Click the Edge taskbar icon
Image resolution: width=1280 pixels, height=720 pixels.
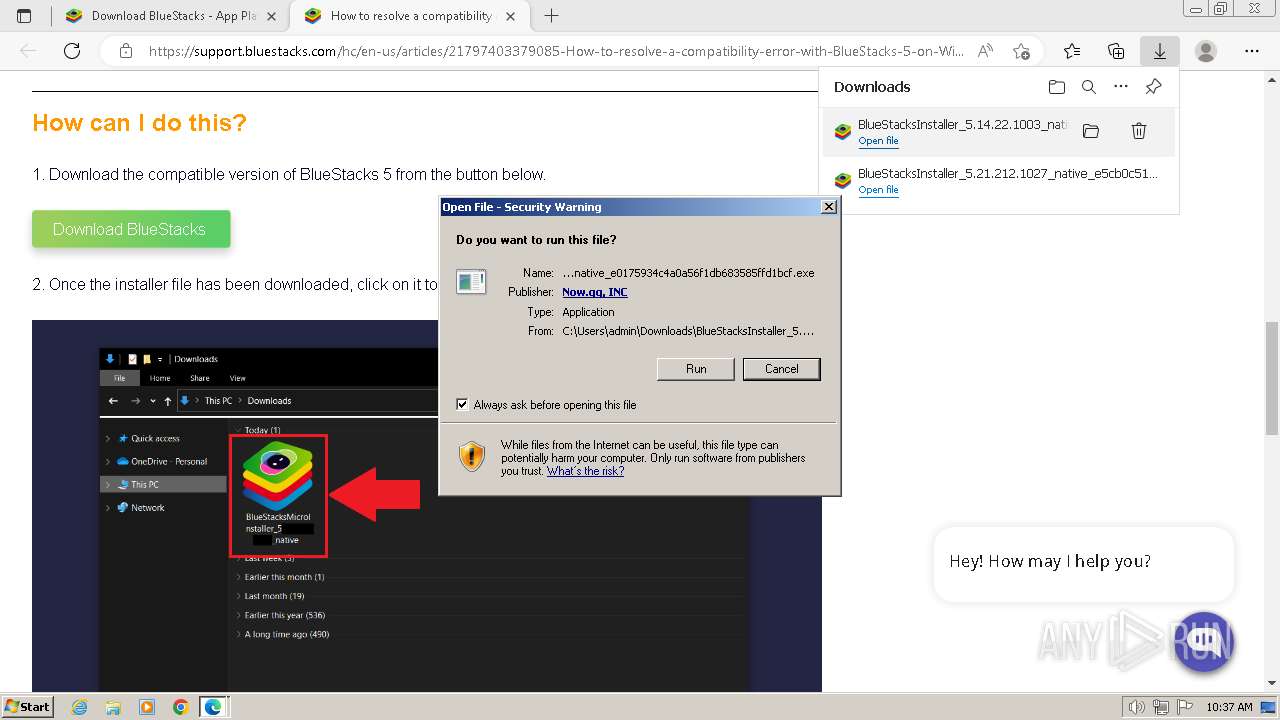[213, 707]
